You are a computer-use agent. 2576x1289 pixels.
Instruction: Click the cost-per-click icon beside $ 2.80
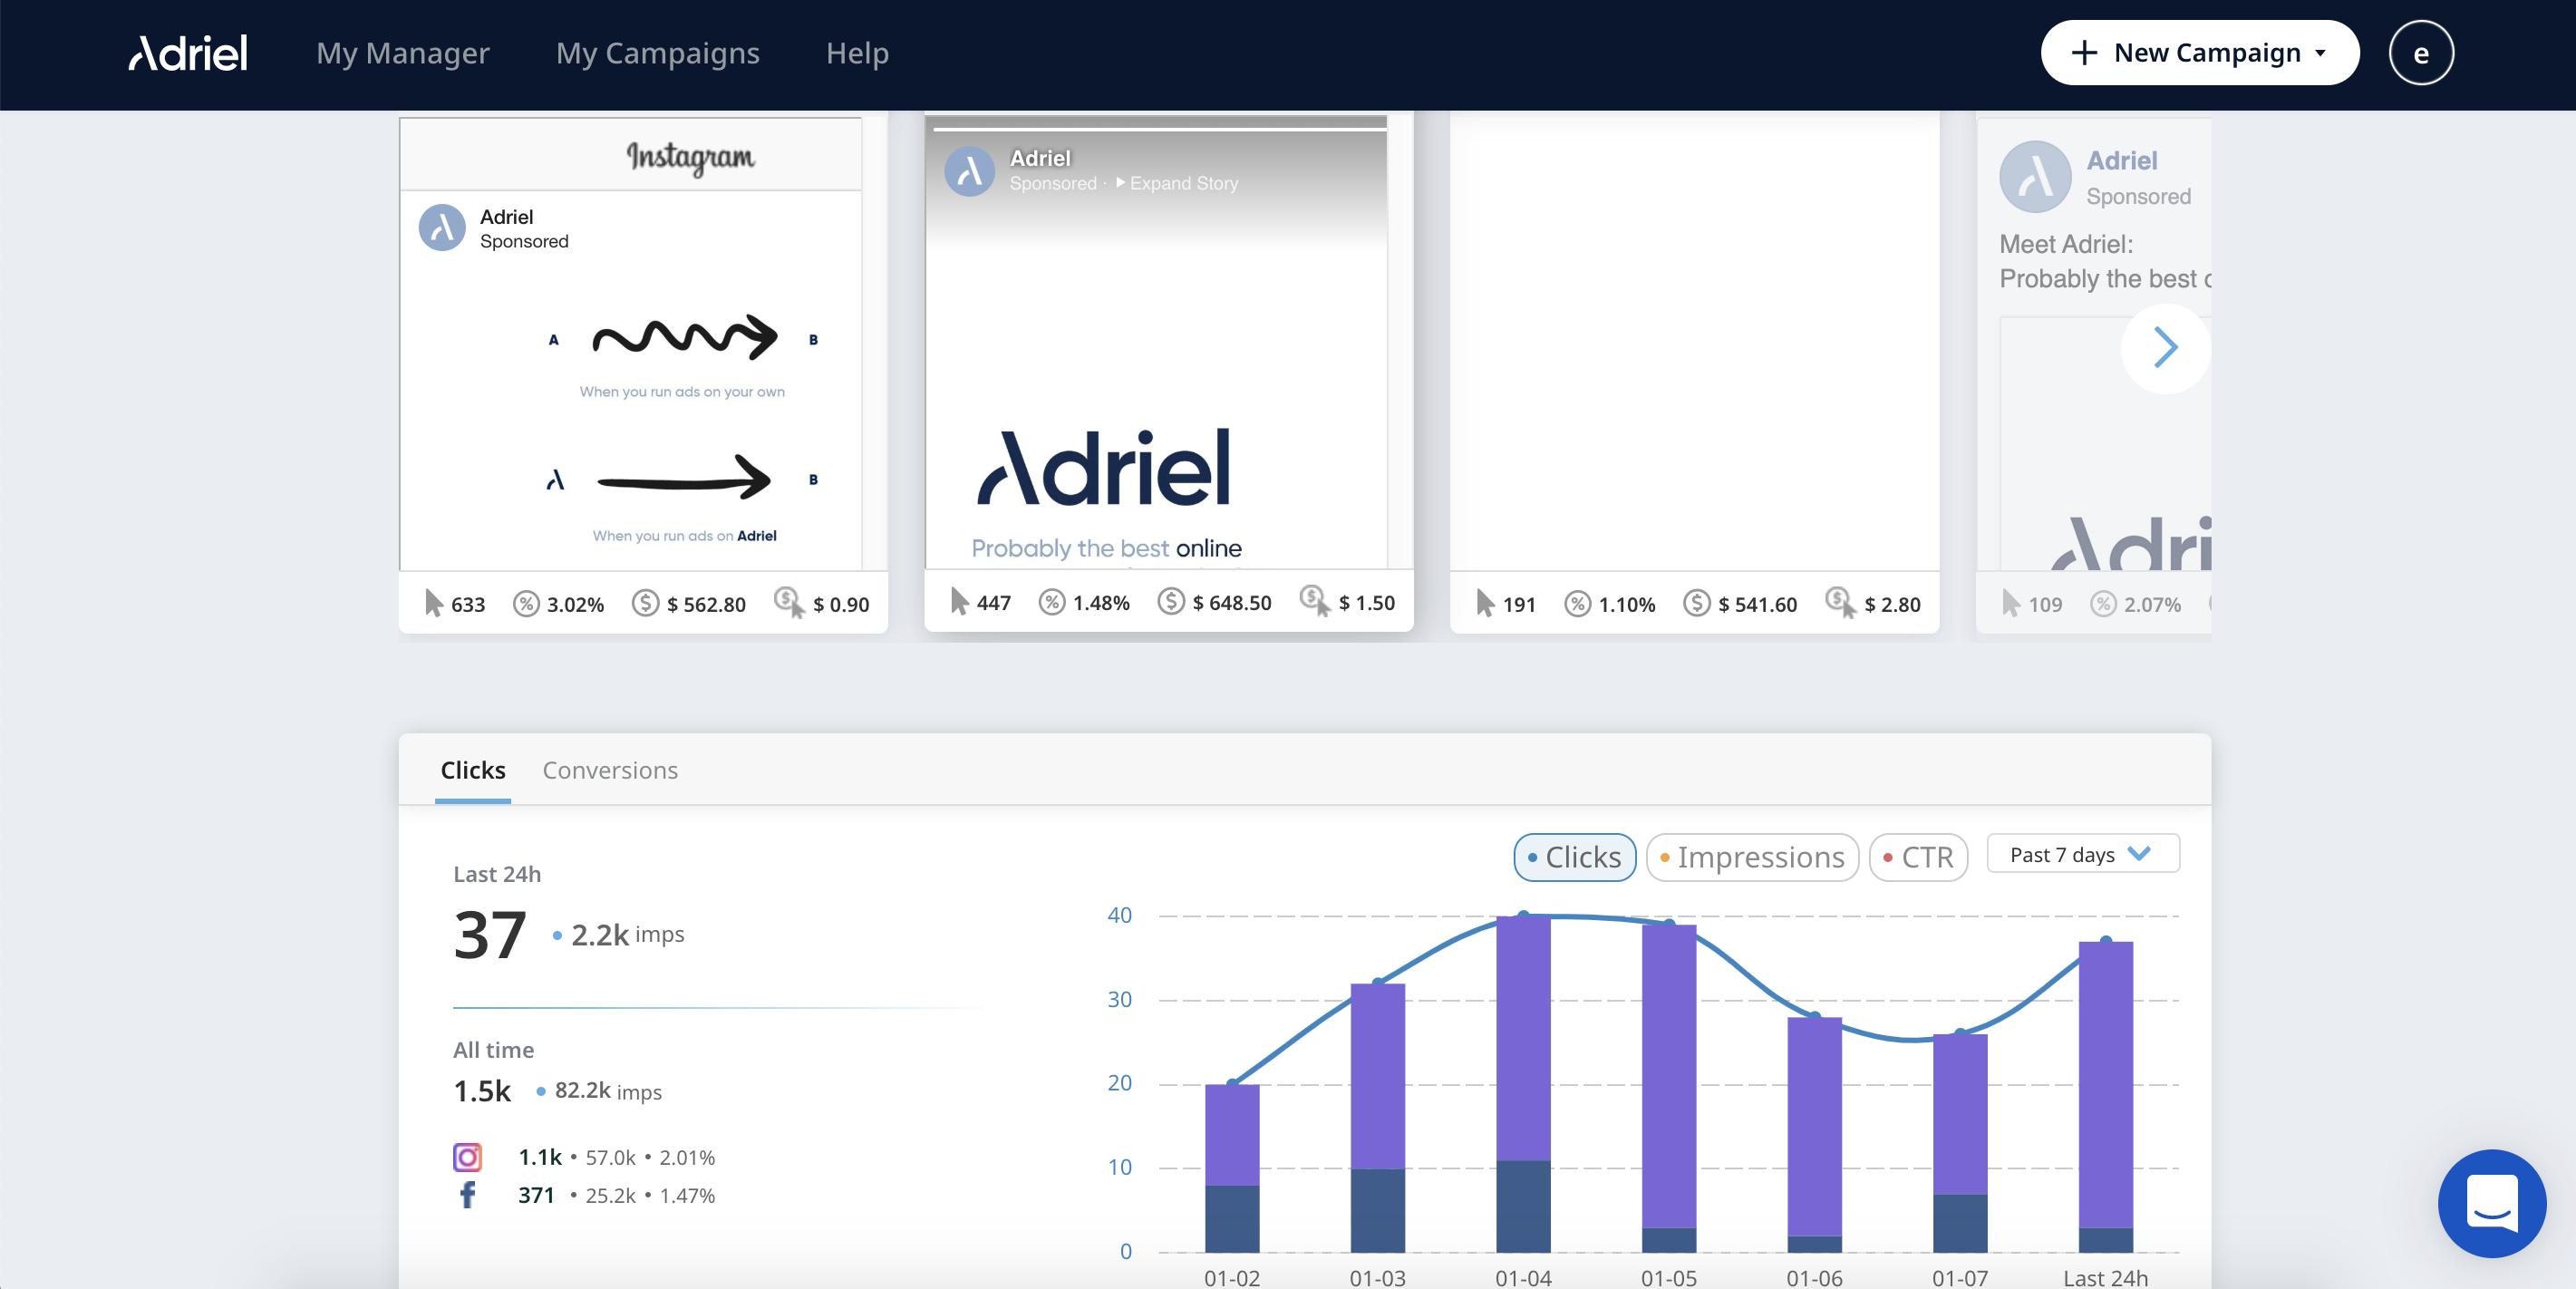click(1840, 603)
